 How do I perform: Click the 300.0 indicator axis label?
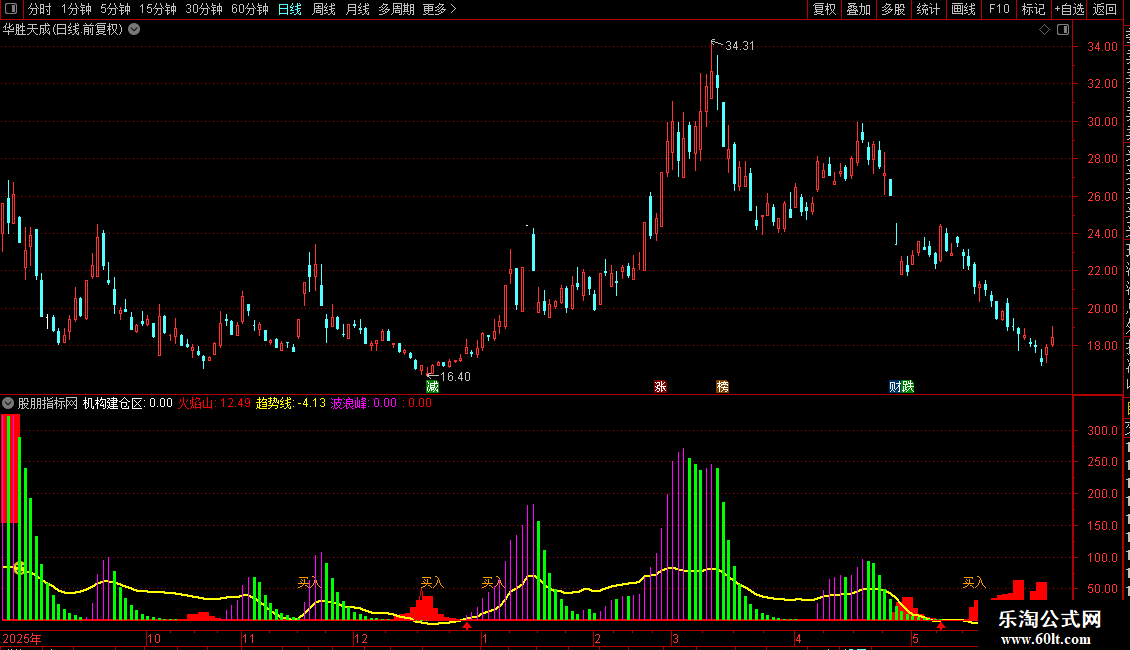1102,431
